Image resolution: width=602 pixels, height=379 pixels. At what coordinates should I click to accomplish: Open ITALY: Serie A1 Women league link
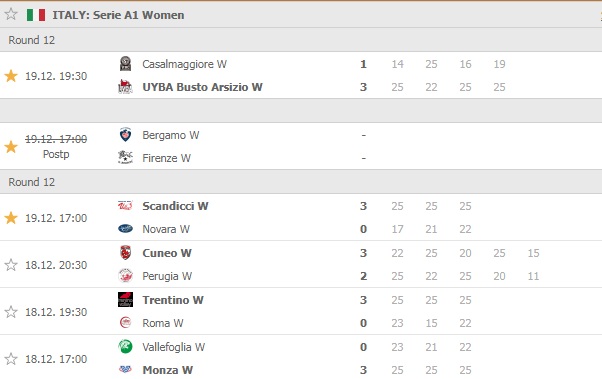click(x=118, y=15)
